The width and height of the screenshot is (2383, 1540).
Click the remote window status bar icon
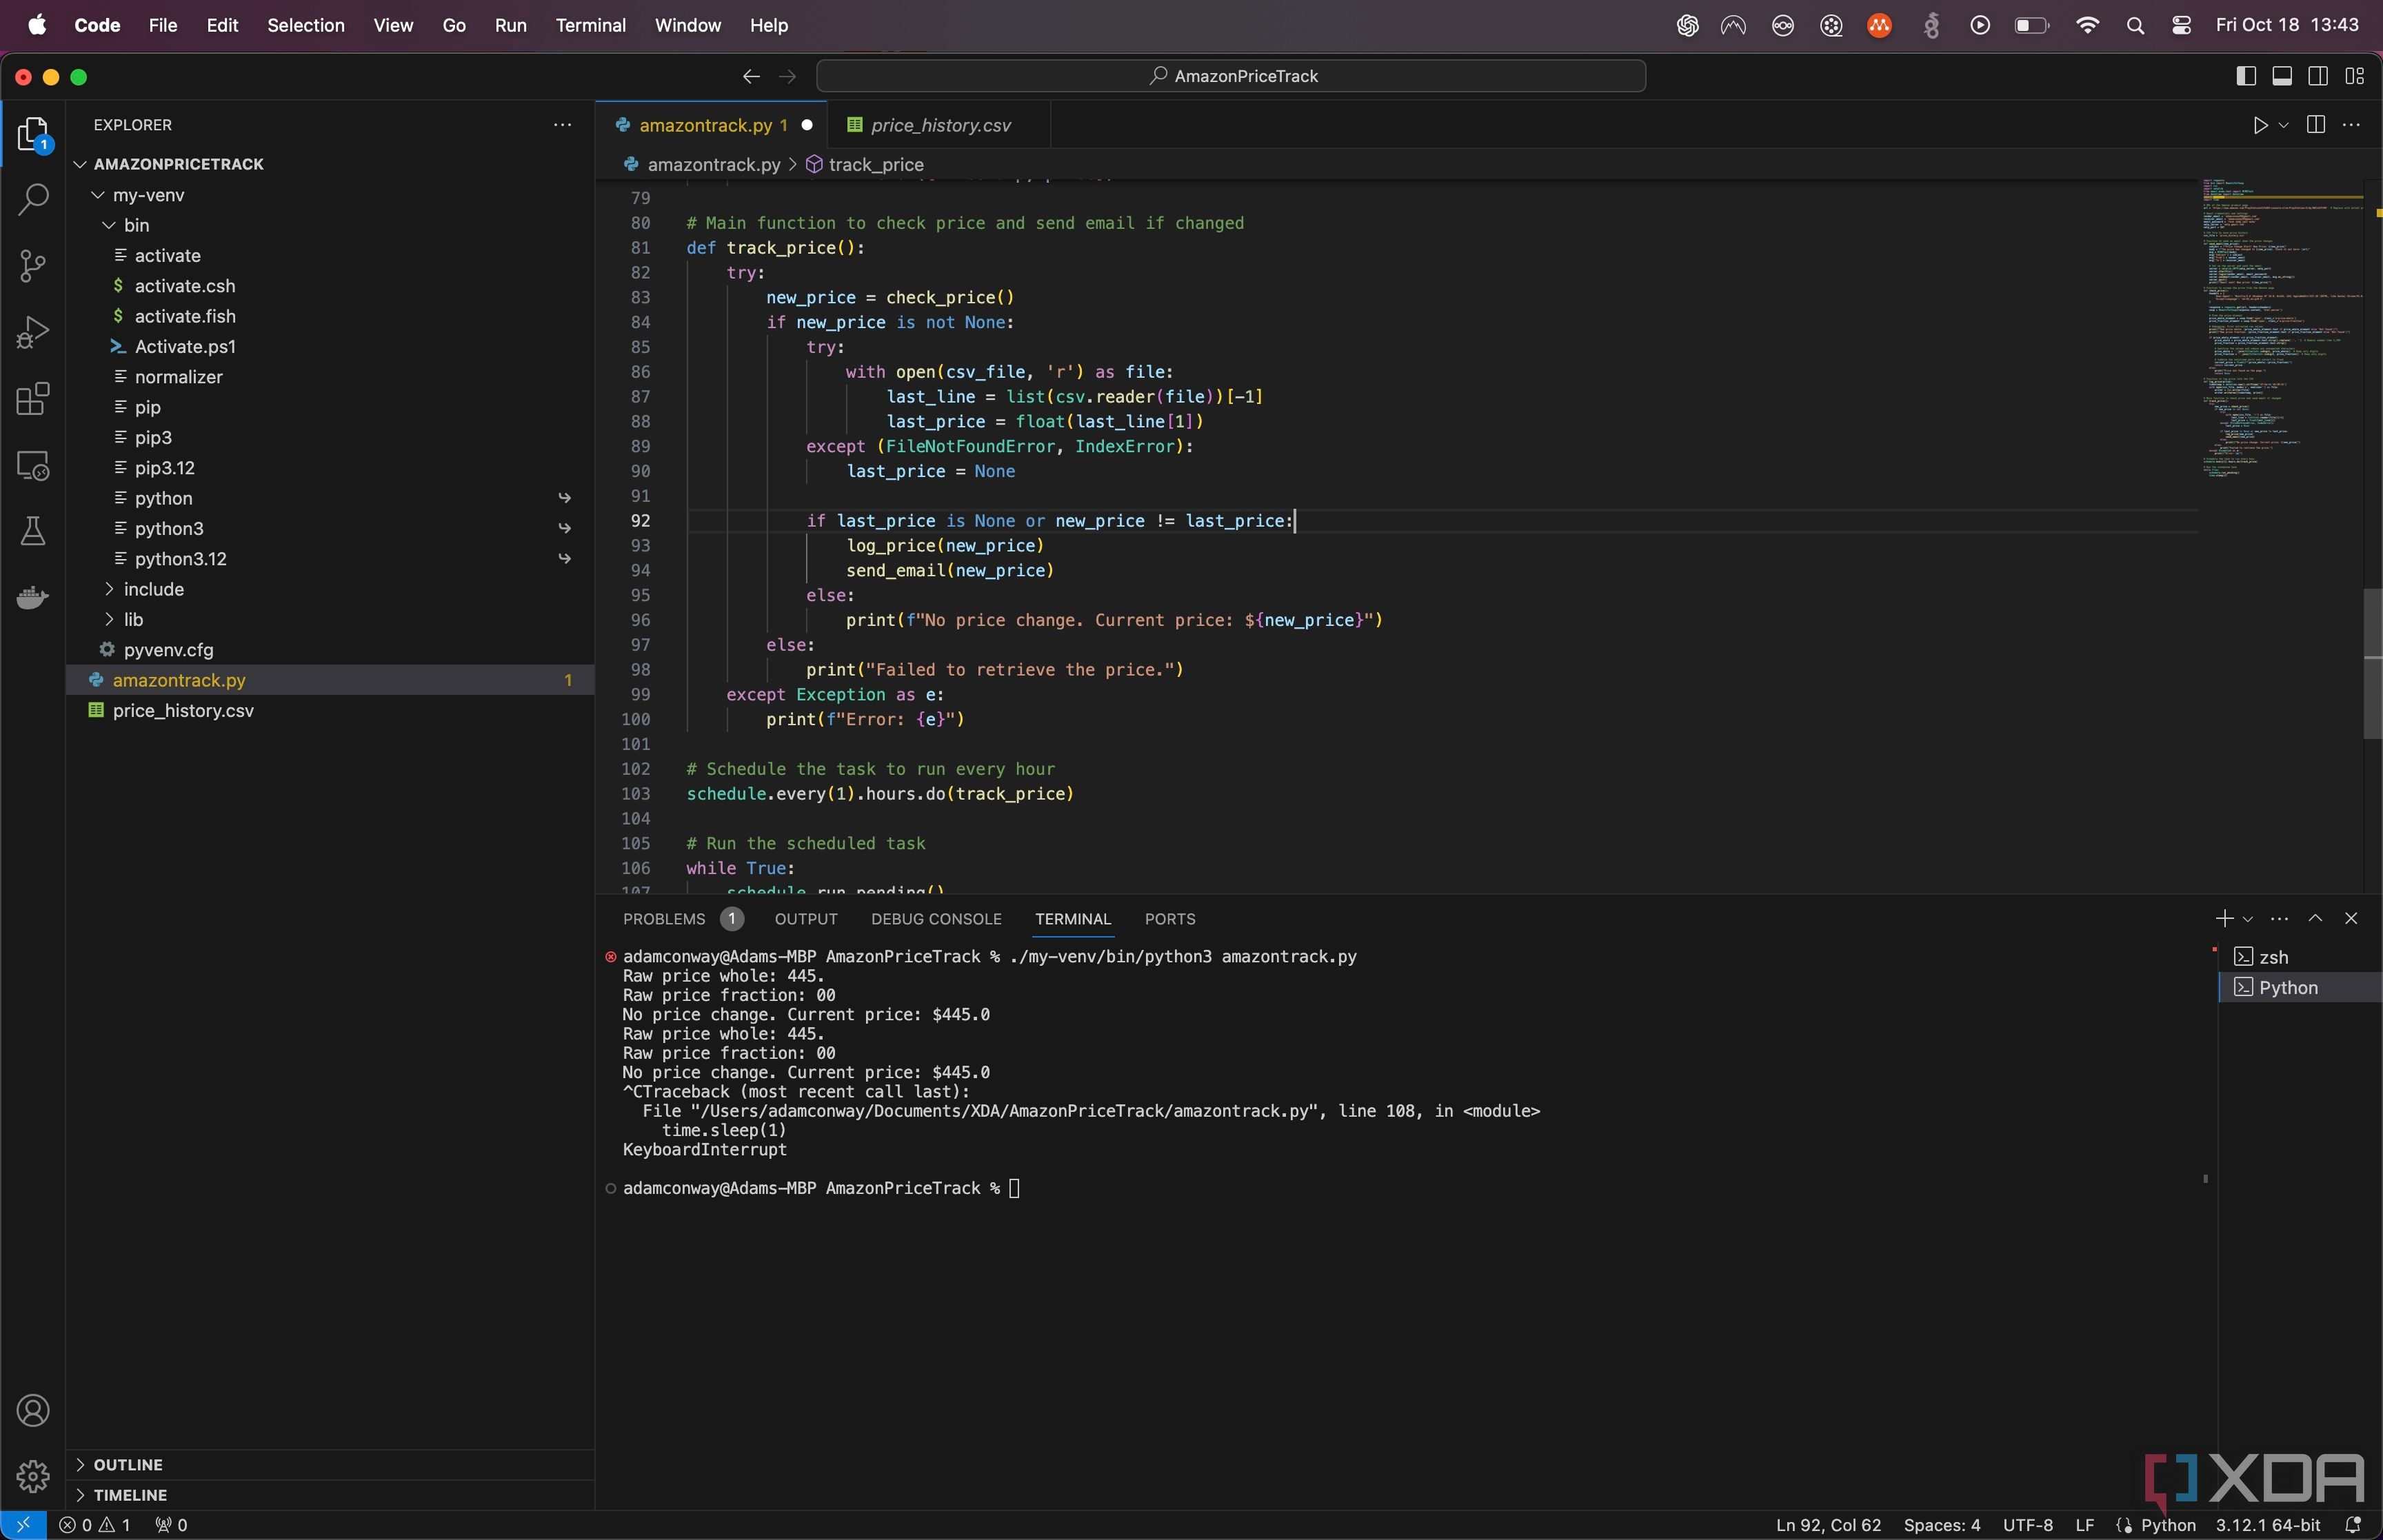[23, 1525]
